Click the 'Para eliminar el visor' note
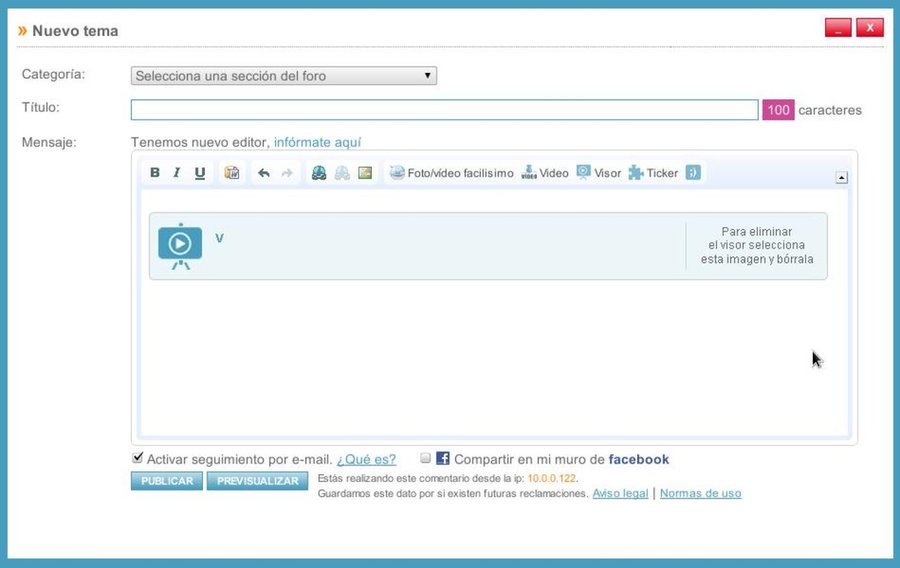Viewport: 900px width, 568px height. pyautogui.click(x=757, y=246)
